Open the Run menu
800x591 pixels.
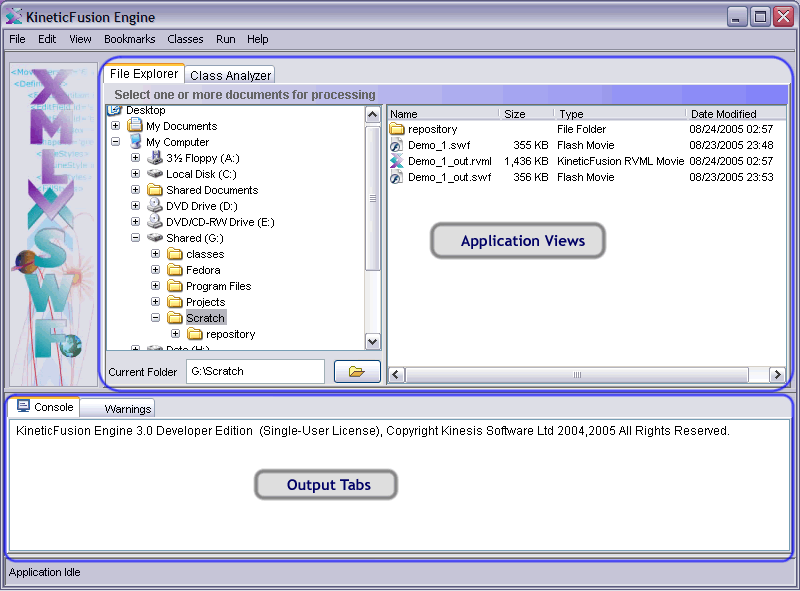coord(226,39)
